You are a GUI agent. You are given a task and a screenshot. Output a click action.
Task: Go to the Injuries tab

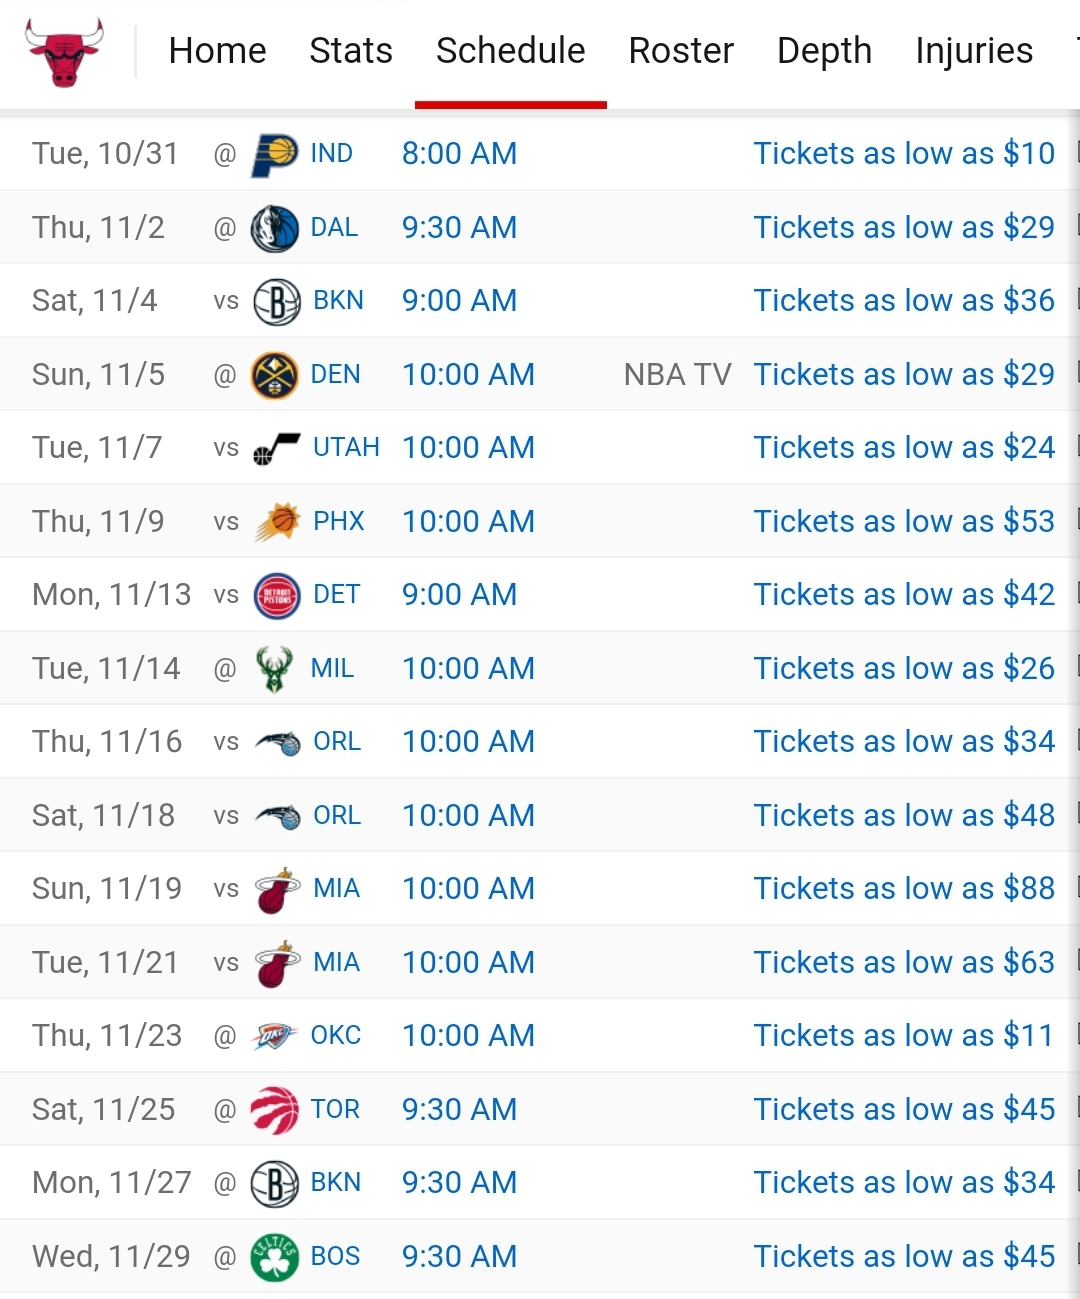click(x=973, y=51)
